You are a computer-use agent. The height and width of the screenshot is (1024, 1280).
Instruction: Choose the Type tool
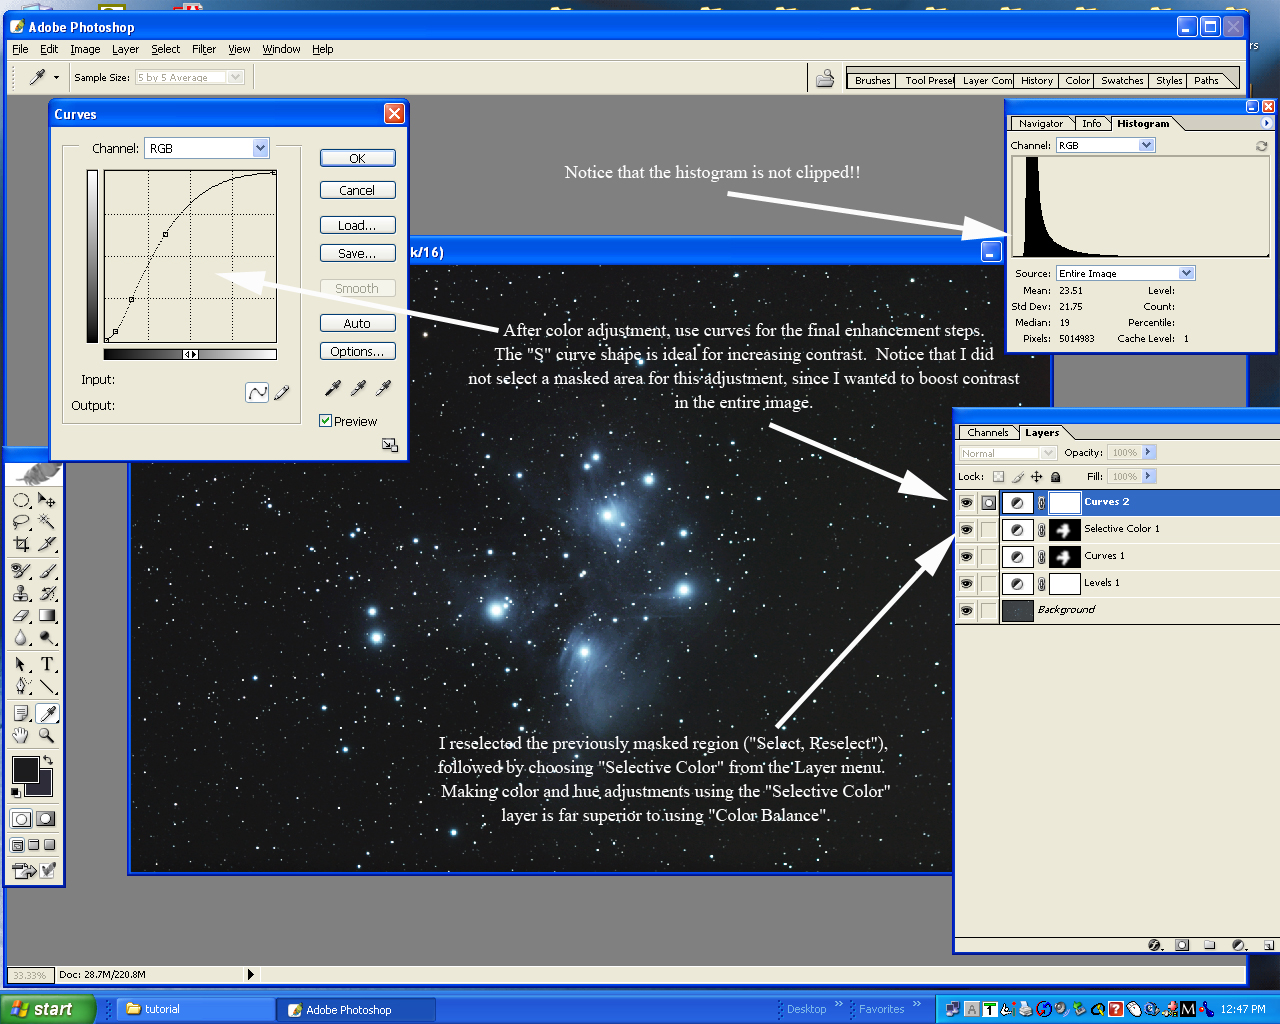[47, 665]
